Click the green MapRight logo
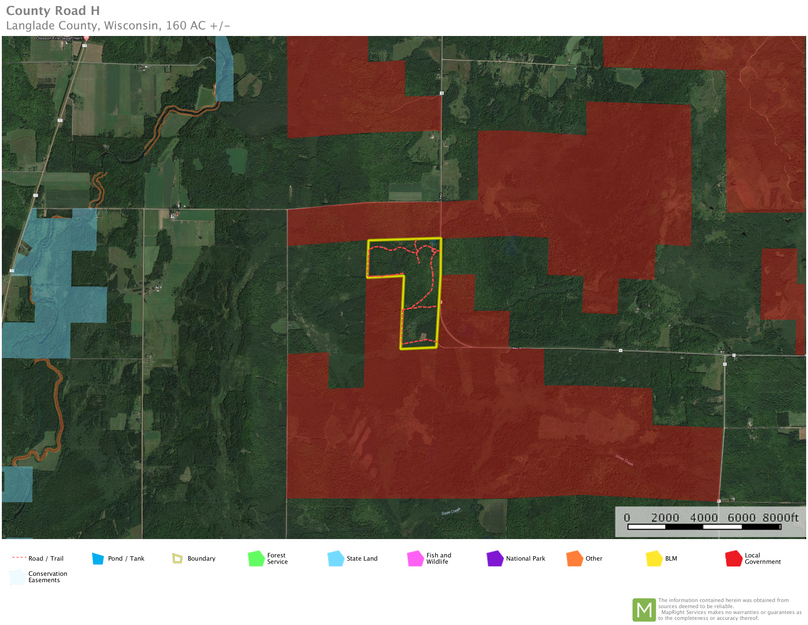 [x=644, y=609]
